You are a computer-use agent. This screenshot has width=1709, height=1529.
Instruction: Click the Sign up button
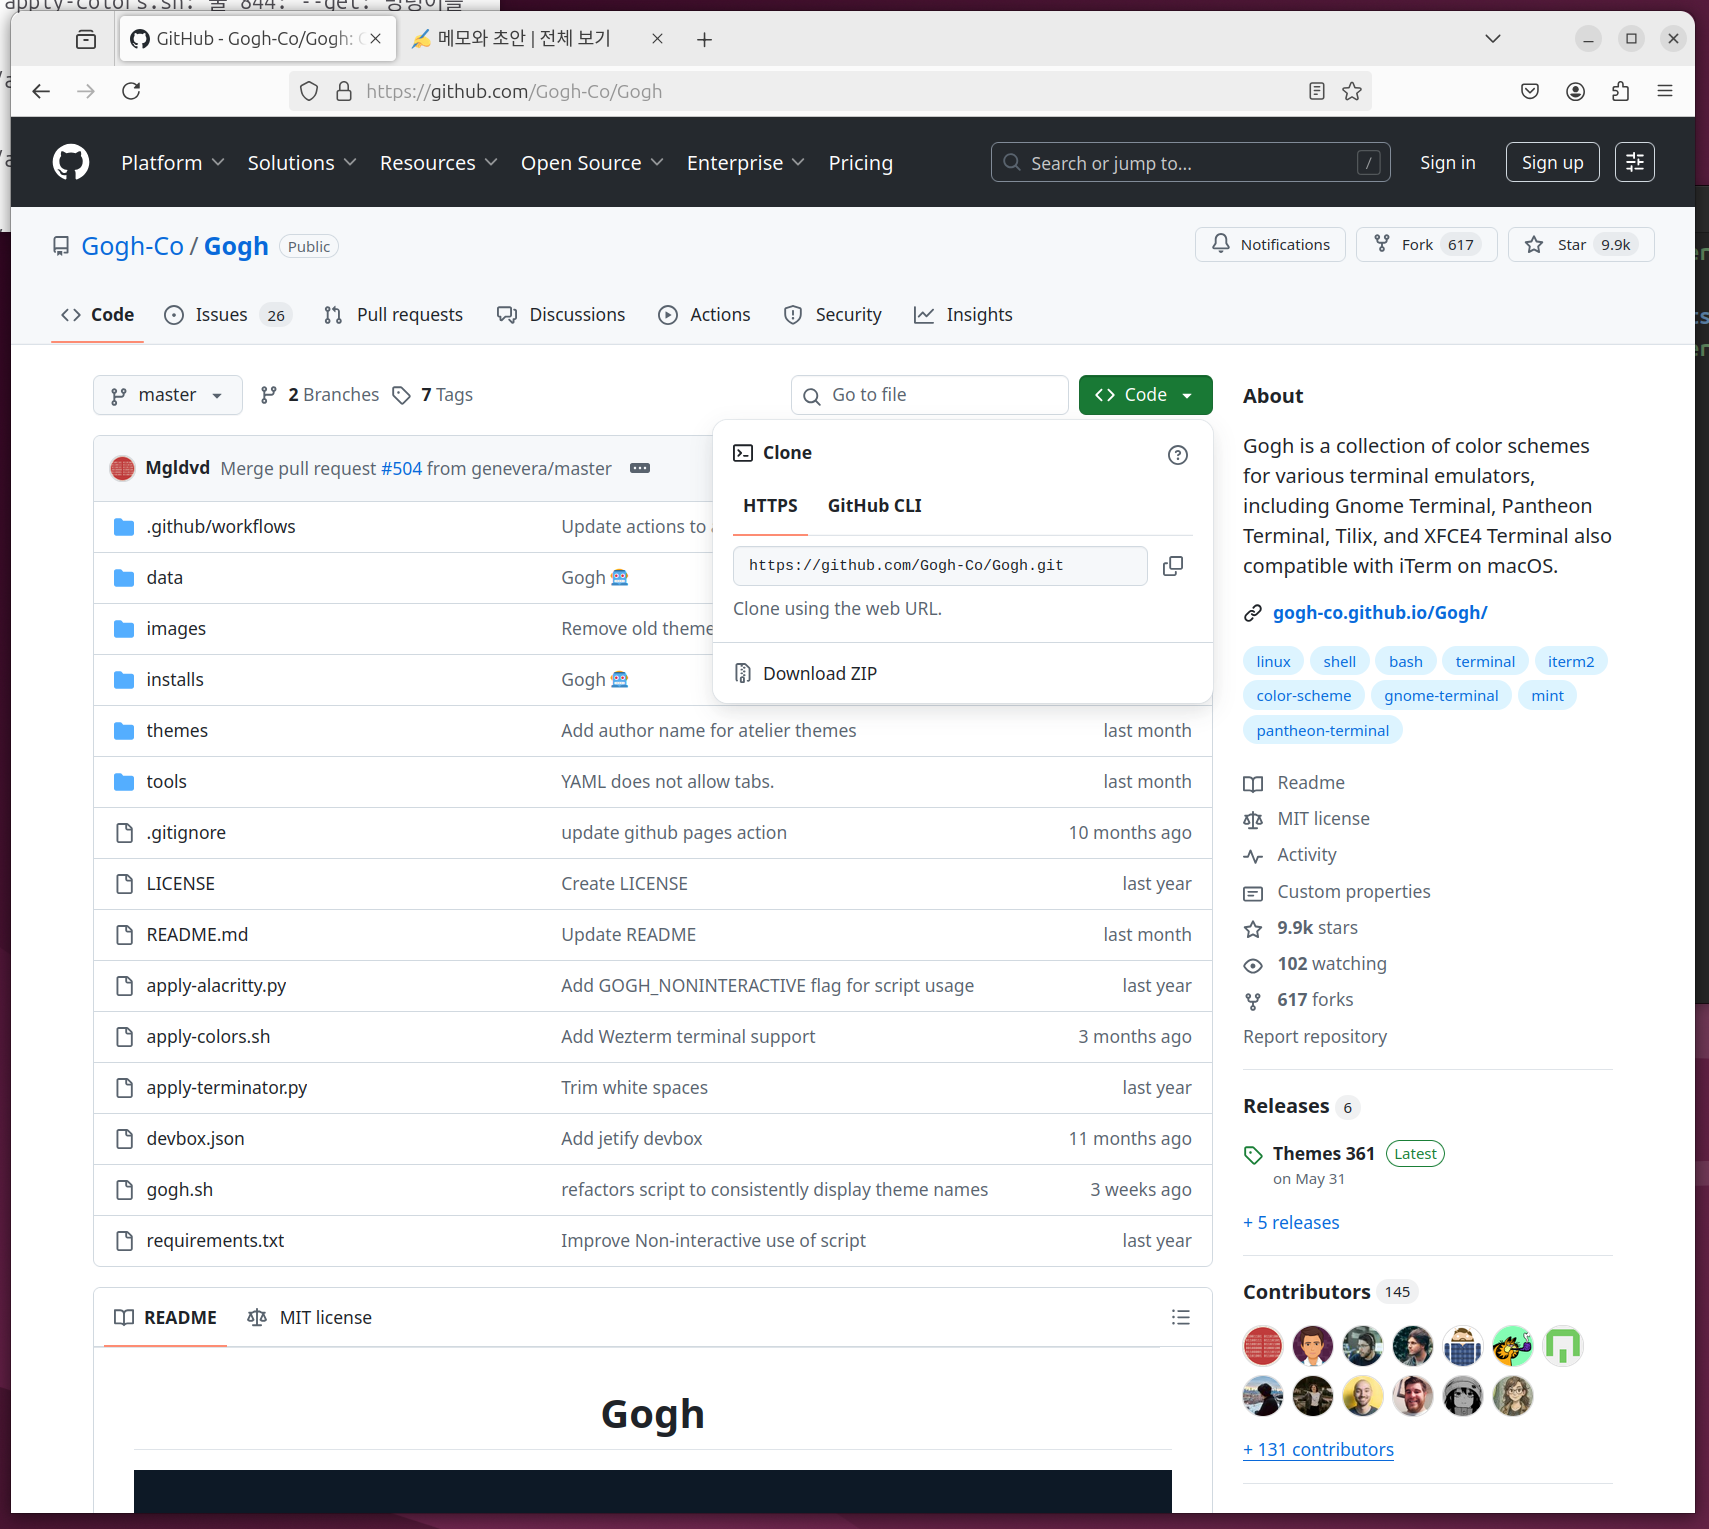[1553, 163]
